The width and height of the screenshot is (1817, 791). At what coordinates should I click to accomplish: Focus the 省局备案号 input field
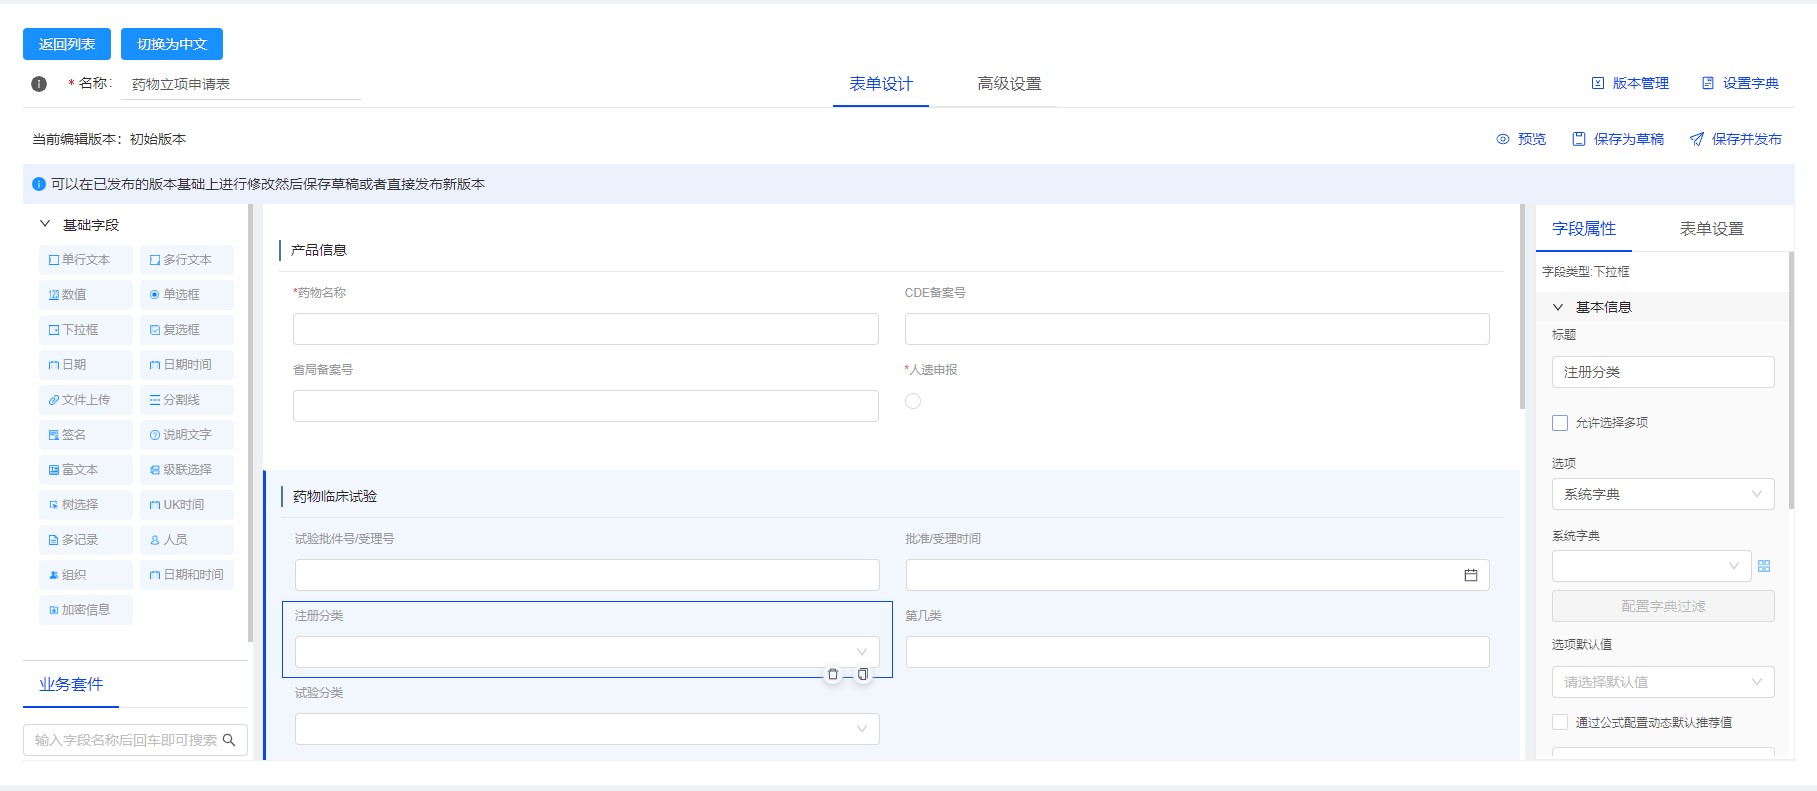point(586,406)
